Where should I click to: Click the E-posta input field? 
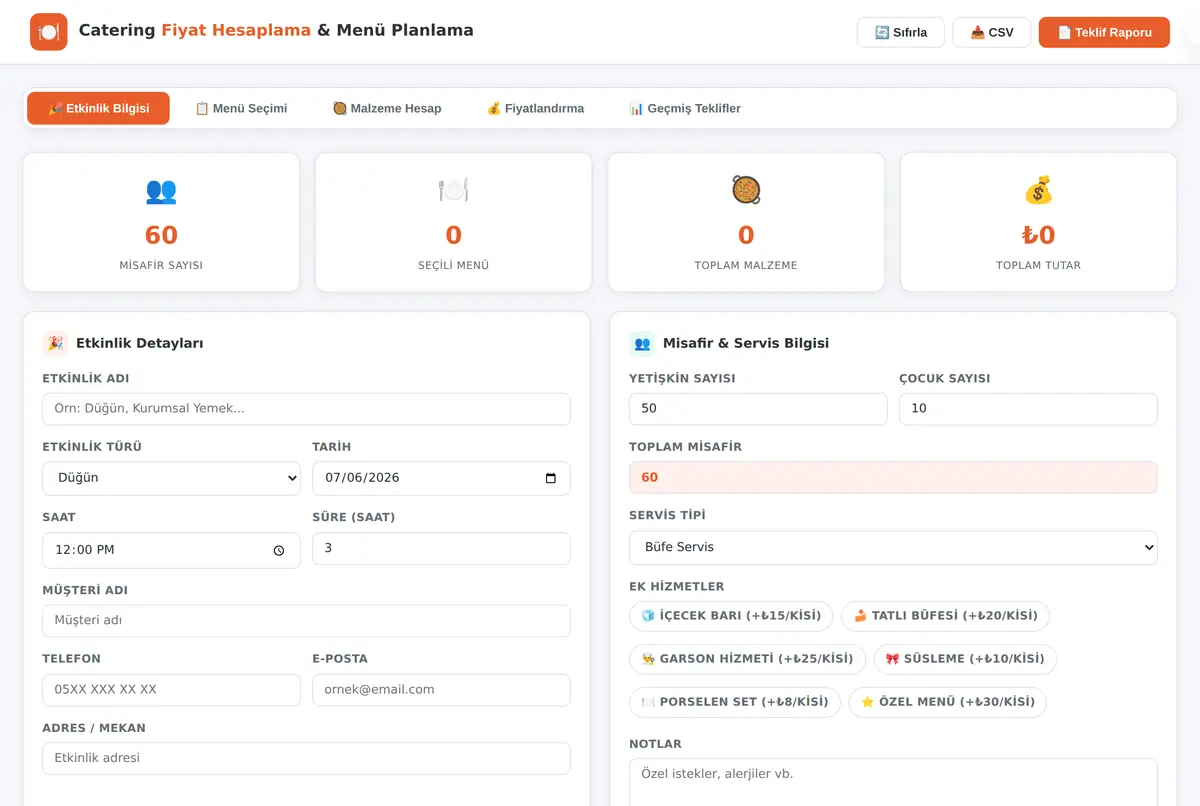coord(441,690)
